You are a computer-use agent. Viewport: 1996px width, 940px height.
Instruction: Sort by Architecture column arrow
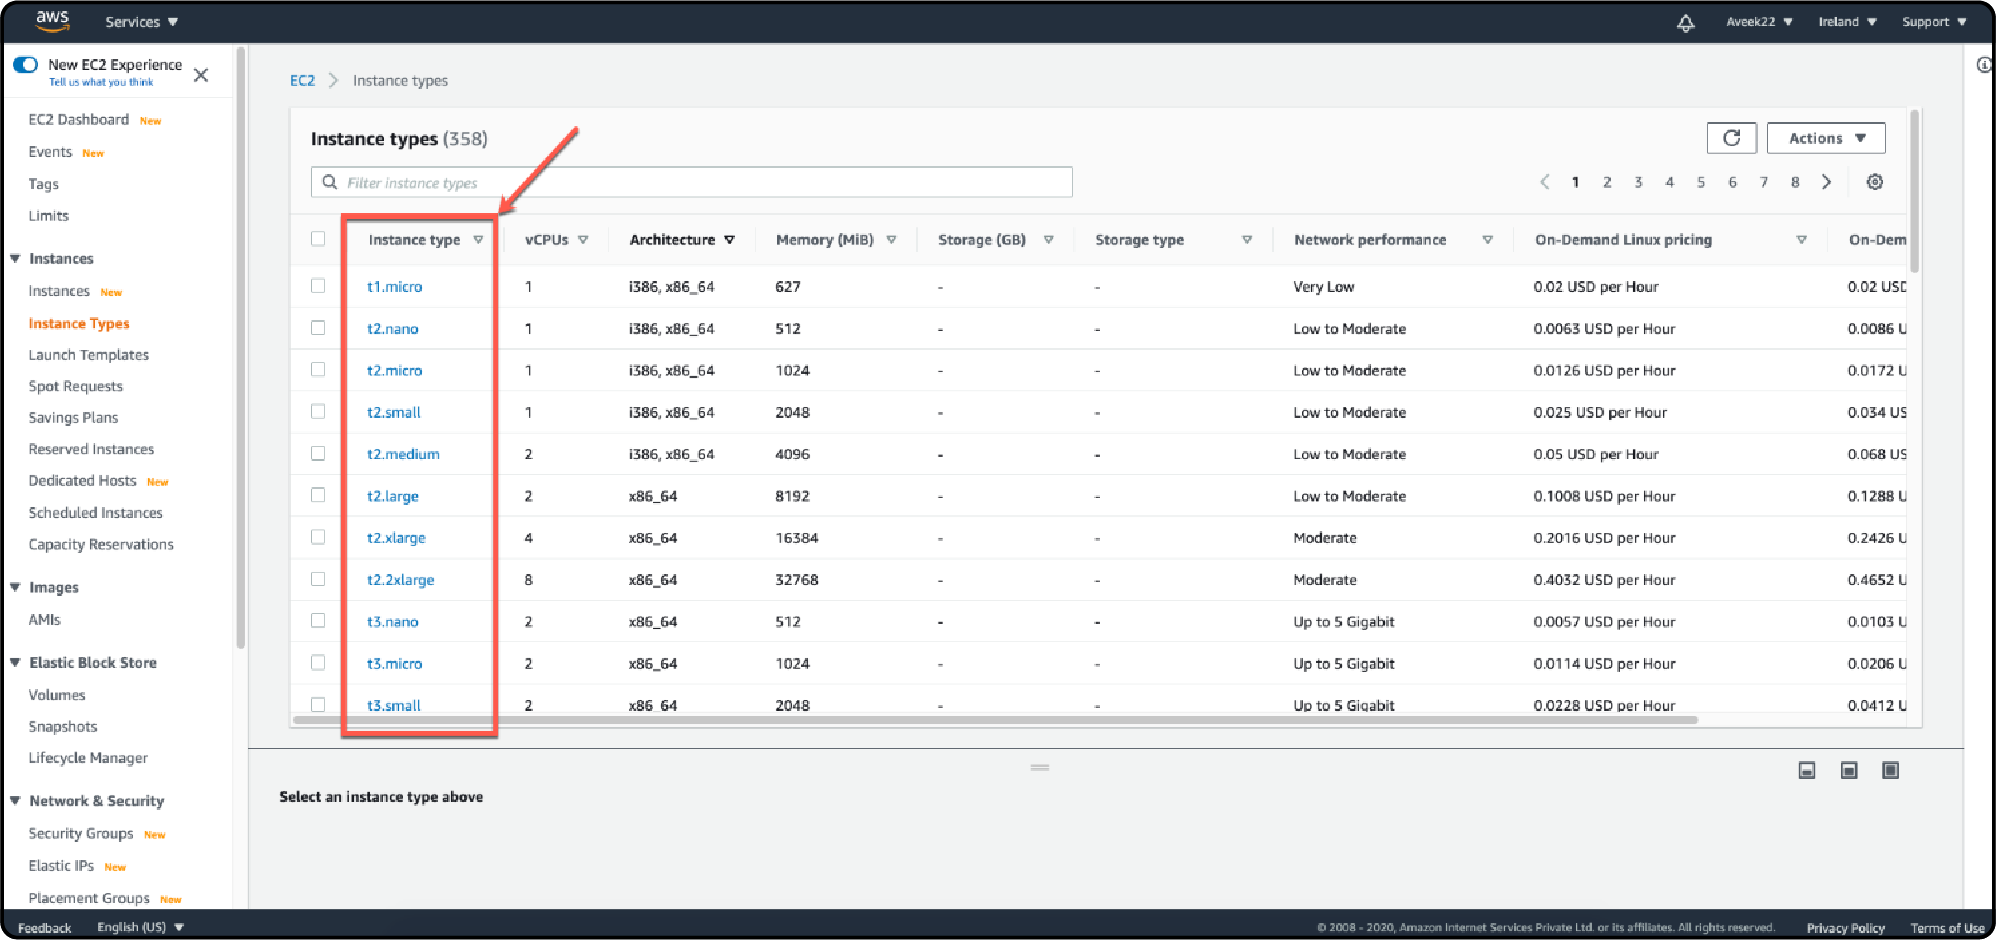pyautogui.click(x=730, y=240)
